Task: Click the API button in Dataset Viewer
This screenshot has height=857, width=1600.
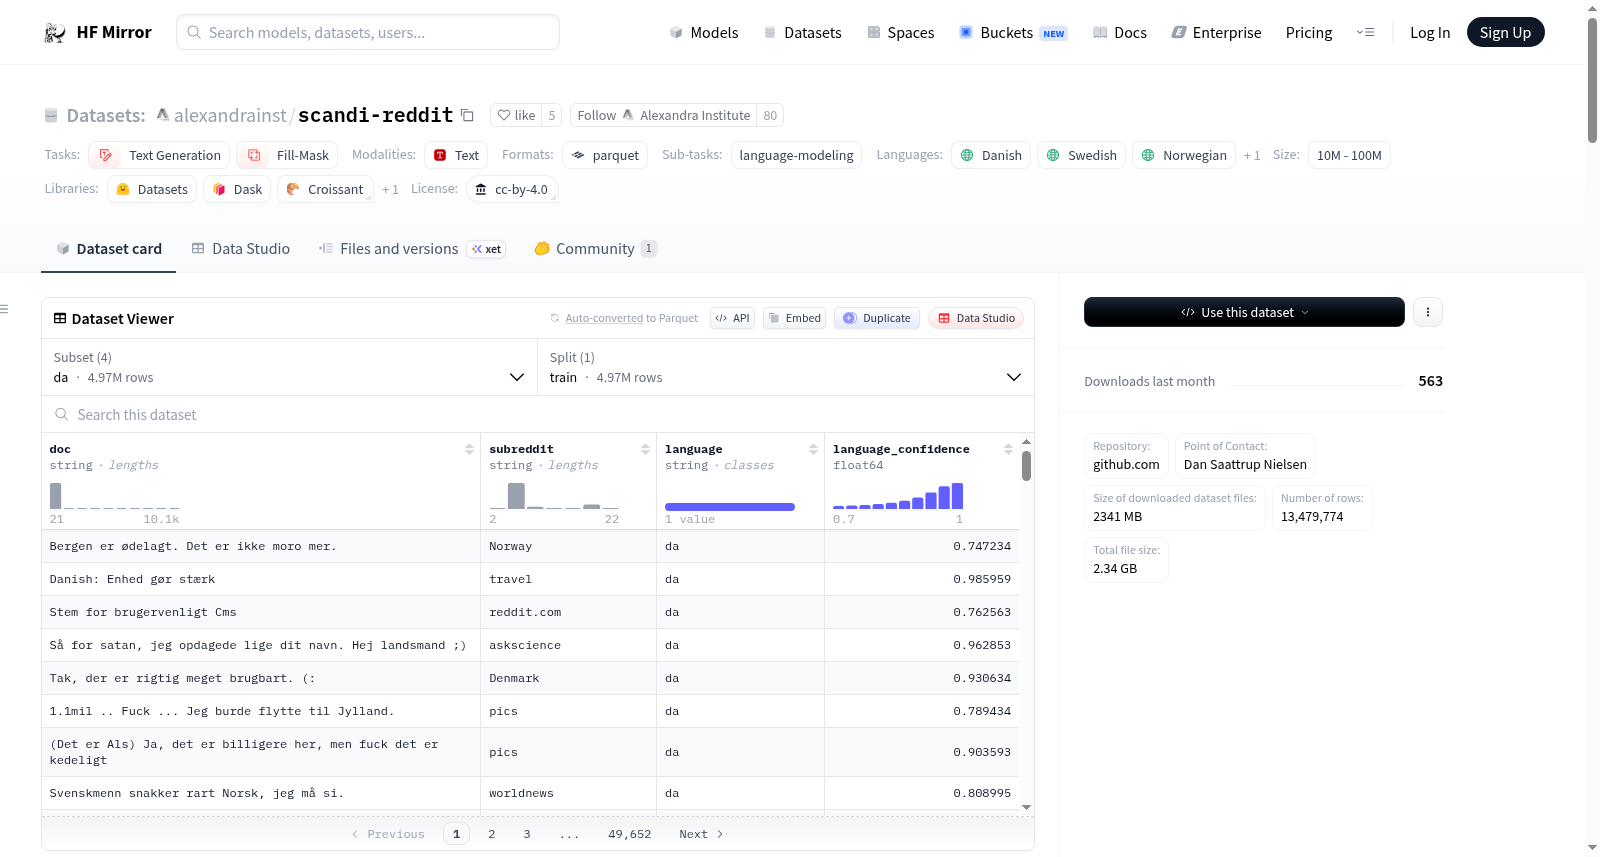Action: 732,318
